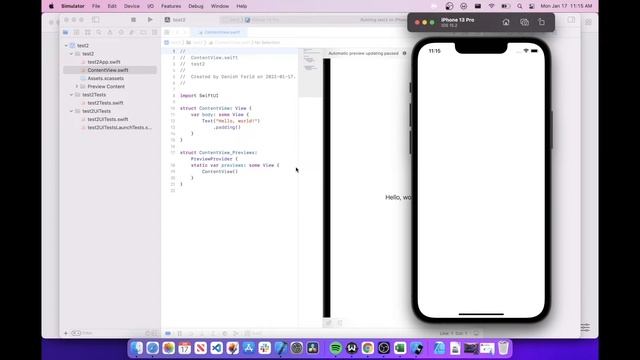This screenshot has width=640, height=360.
Task: Click the code minimap
Action: tap(311, 73)
